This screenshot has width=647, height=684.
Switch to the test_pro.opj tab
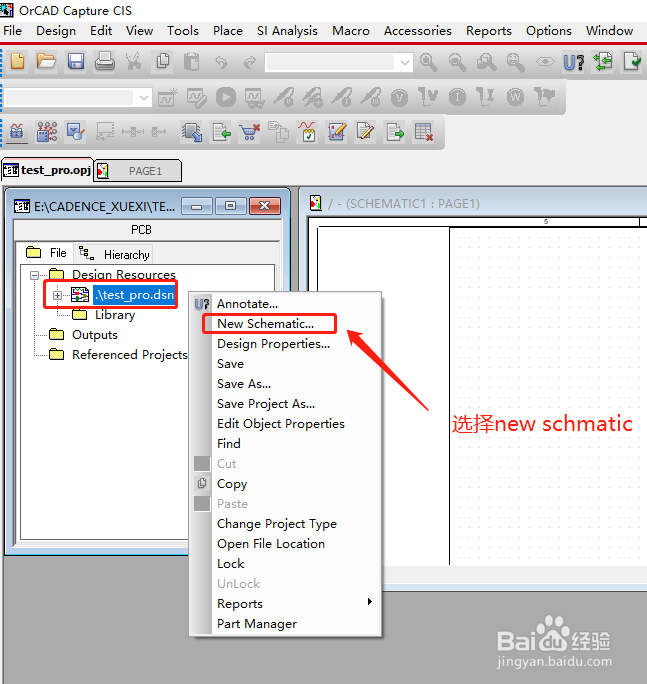point(48,170)
